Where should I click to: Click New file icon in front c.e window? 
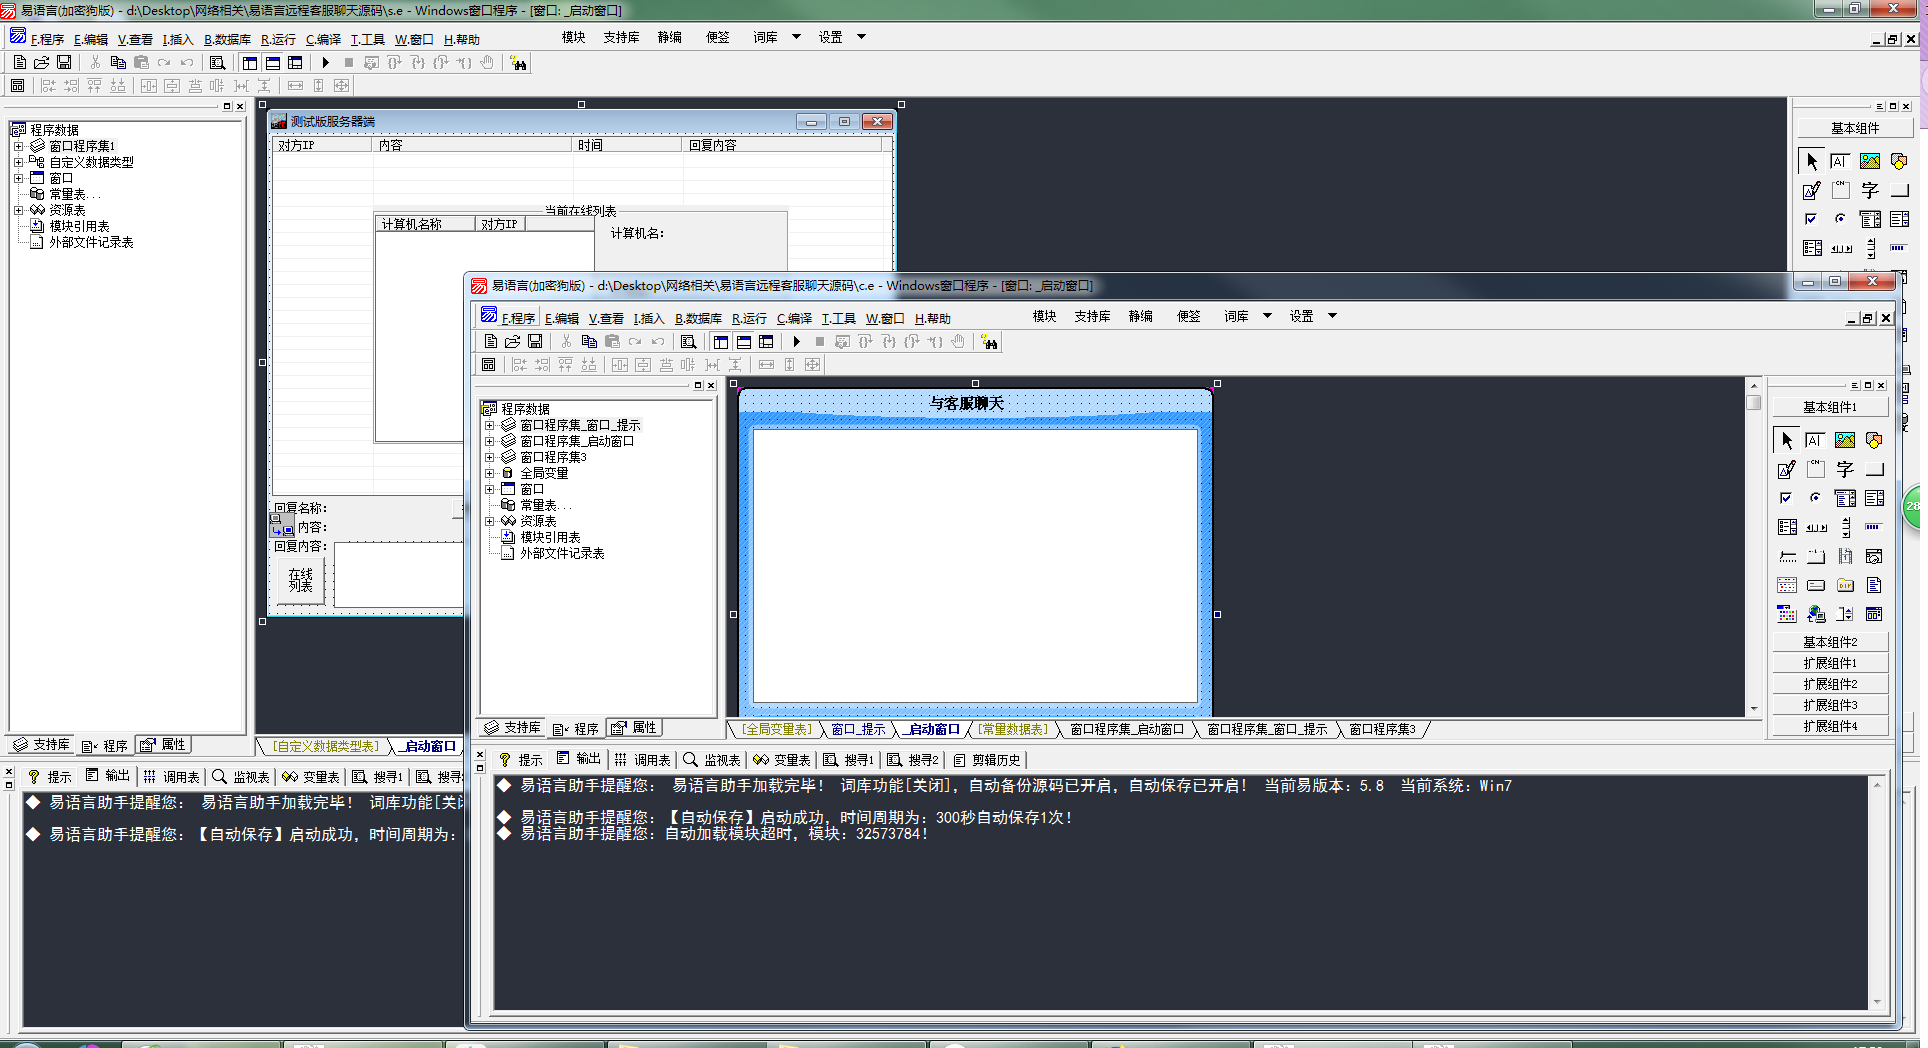(490, 342)
